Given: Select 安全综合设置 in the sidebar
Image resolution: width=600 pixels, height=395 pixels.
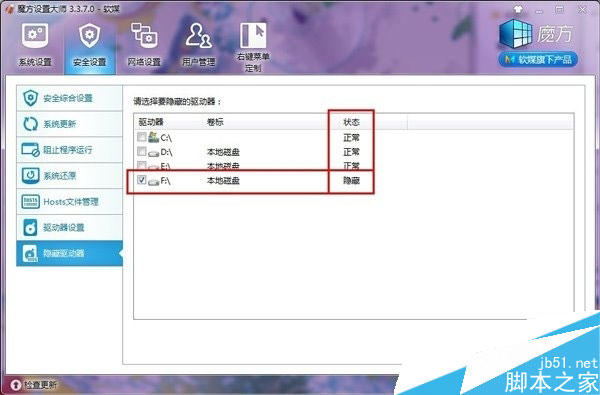Looking at the screenshot, I should (x=69, y=98).
